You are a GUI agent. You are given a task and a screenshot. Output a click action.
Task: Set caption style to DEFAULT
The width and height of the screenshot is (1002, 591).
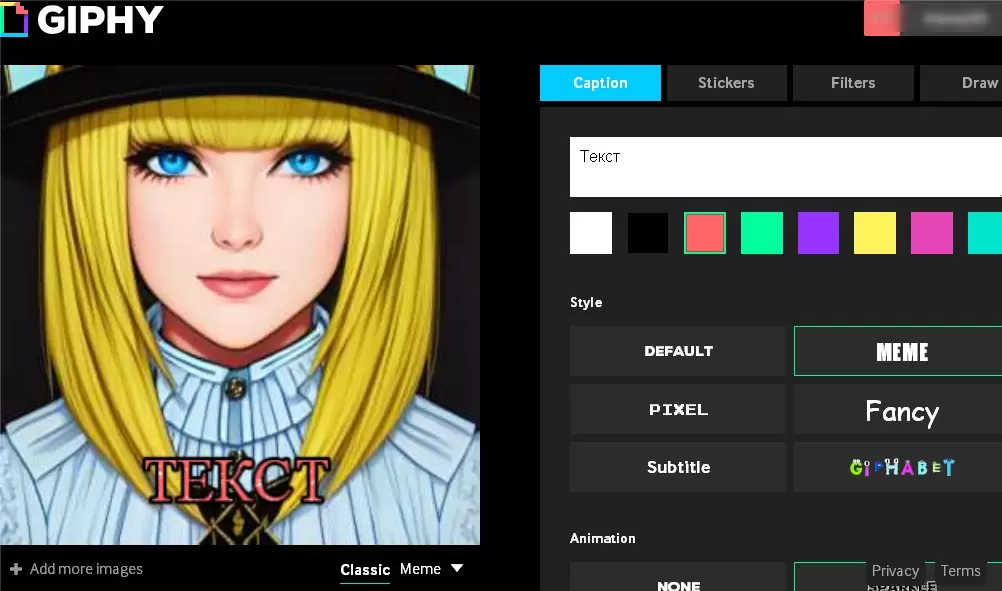(x=678, y=351)
